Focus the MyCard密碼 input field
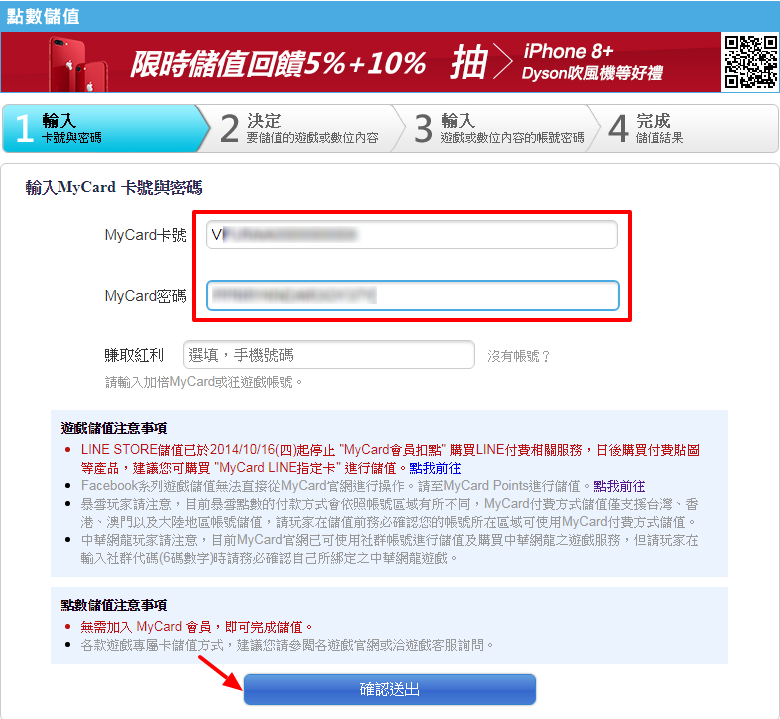 [x=413, y=296]
